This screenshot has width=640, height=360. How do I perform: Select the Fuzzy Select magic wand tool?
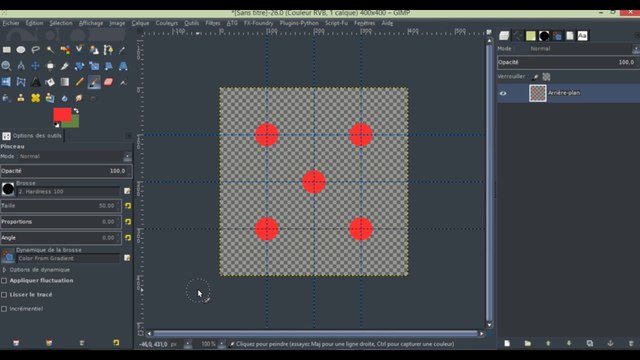point(50,50)
